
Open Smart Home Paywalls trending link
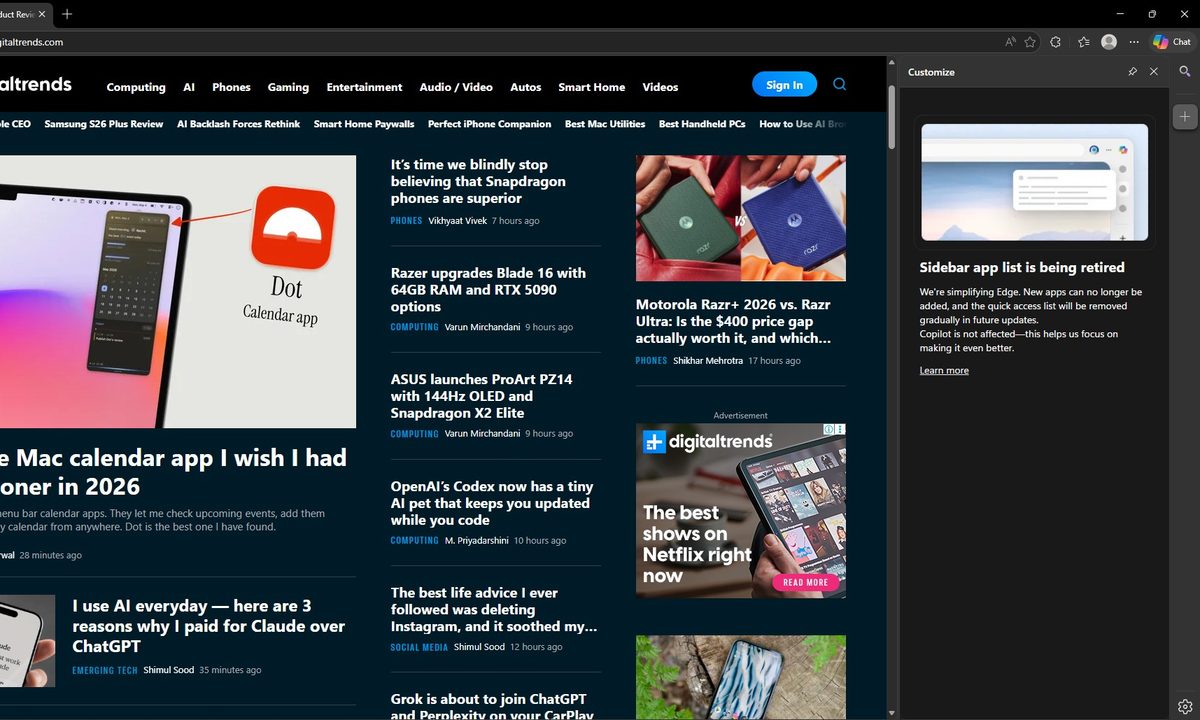click(364, 124)
